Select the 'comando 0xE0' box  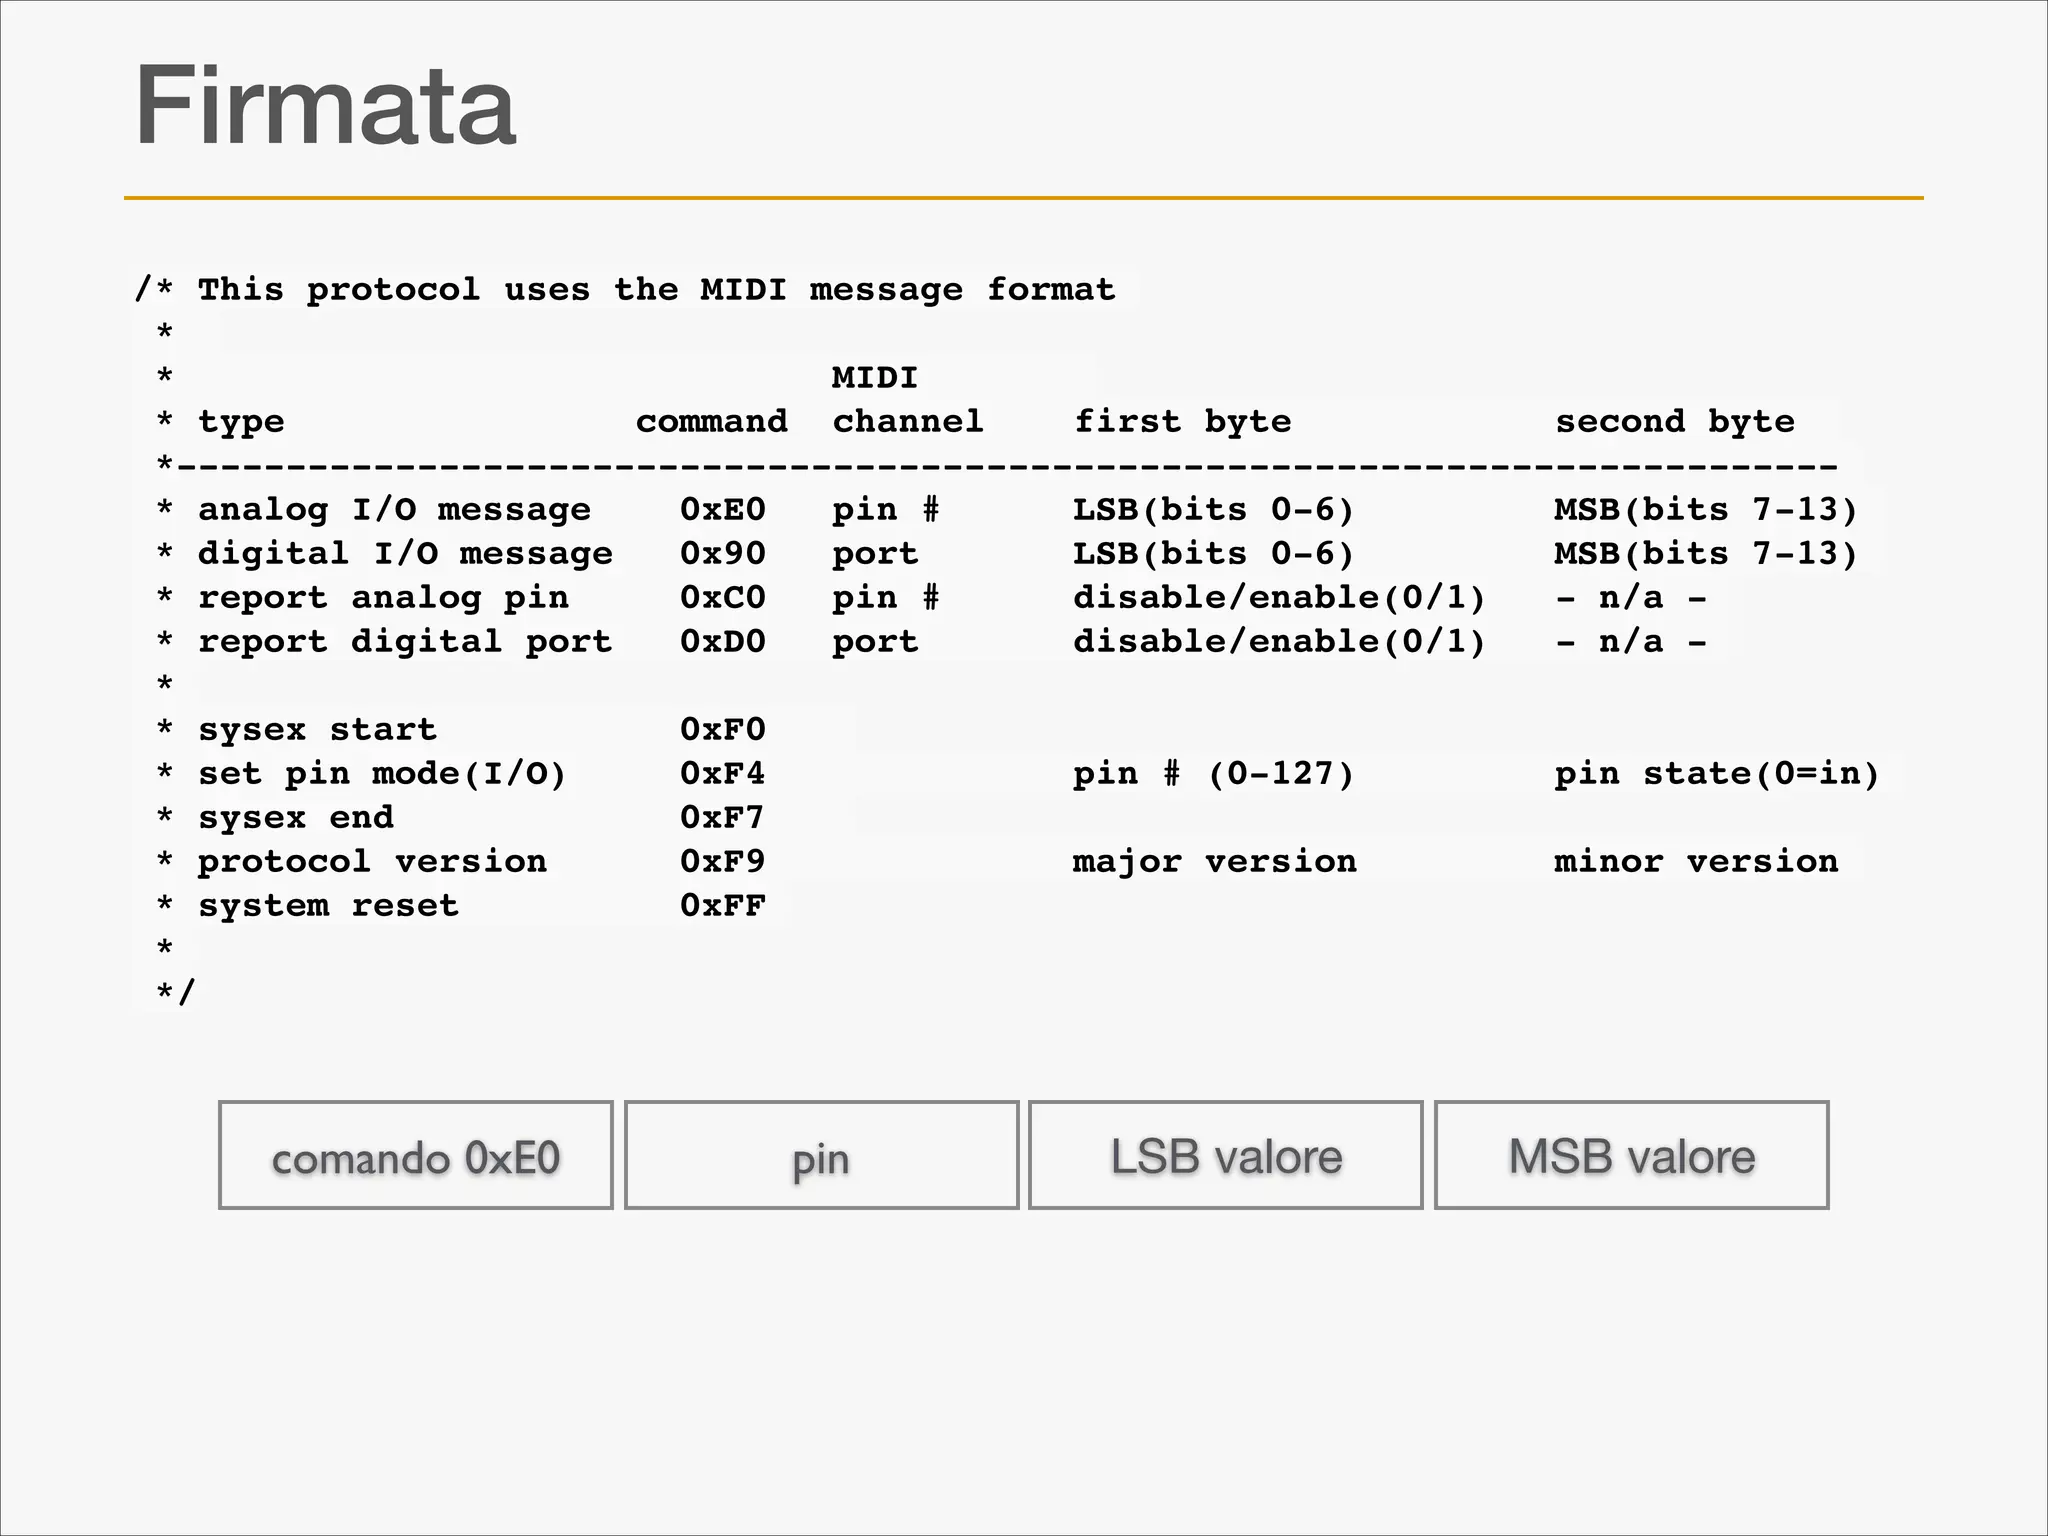pos(416,1156)
